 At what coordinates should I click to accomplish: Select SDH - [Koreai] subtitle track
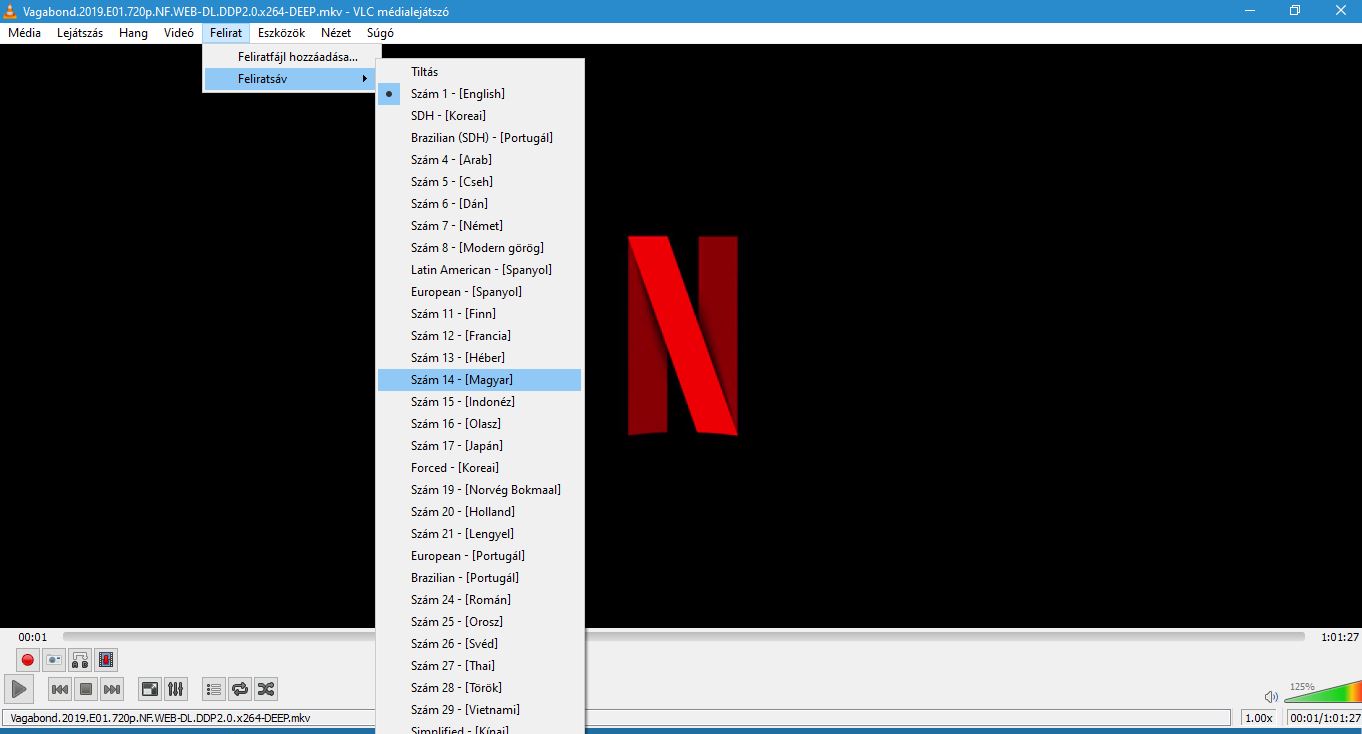tap(480, 116)
